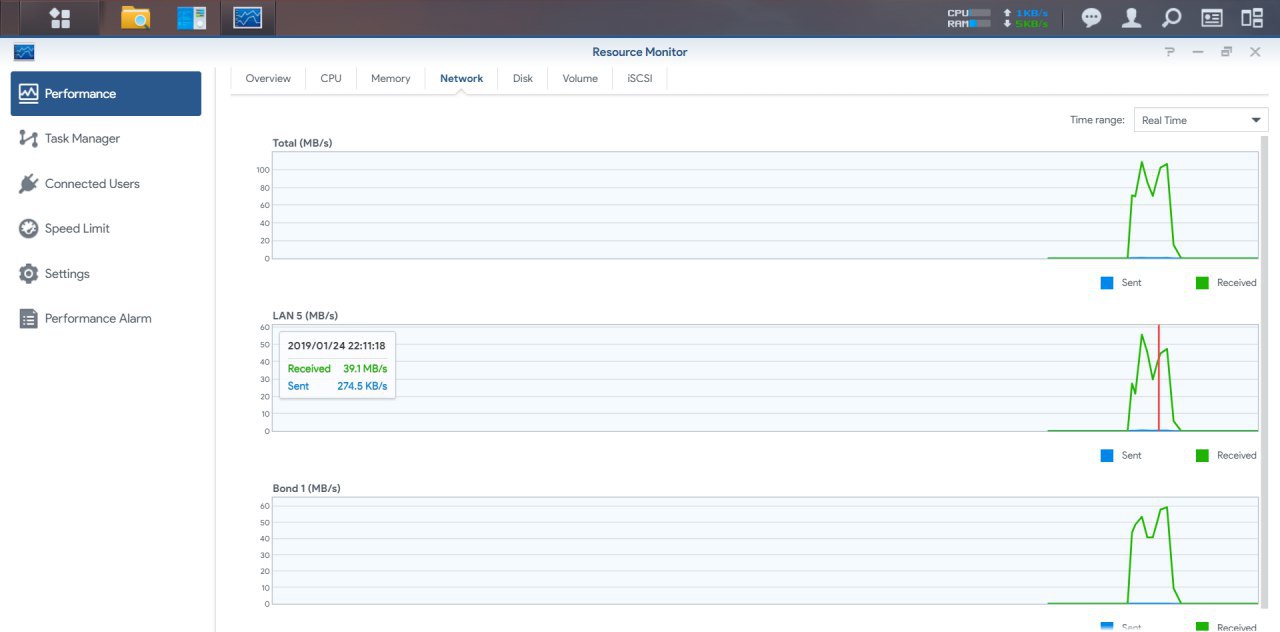Click the Resource Monitor window title icon
This screenshot has width=1280, height=632.
click(24, 52)
